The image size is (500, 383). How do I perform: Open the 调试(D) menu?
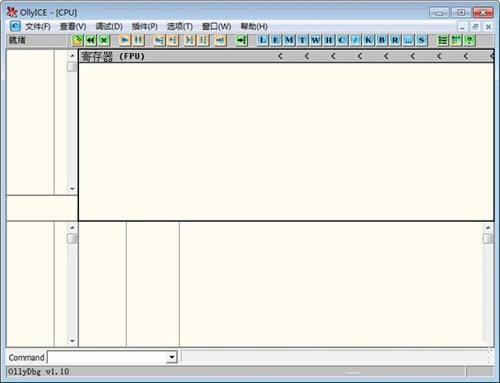[x=109, y=26]
